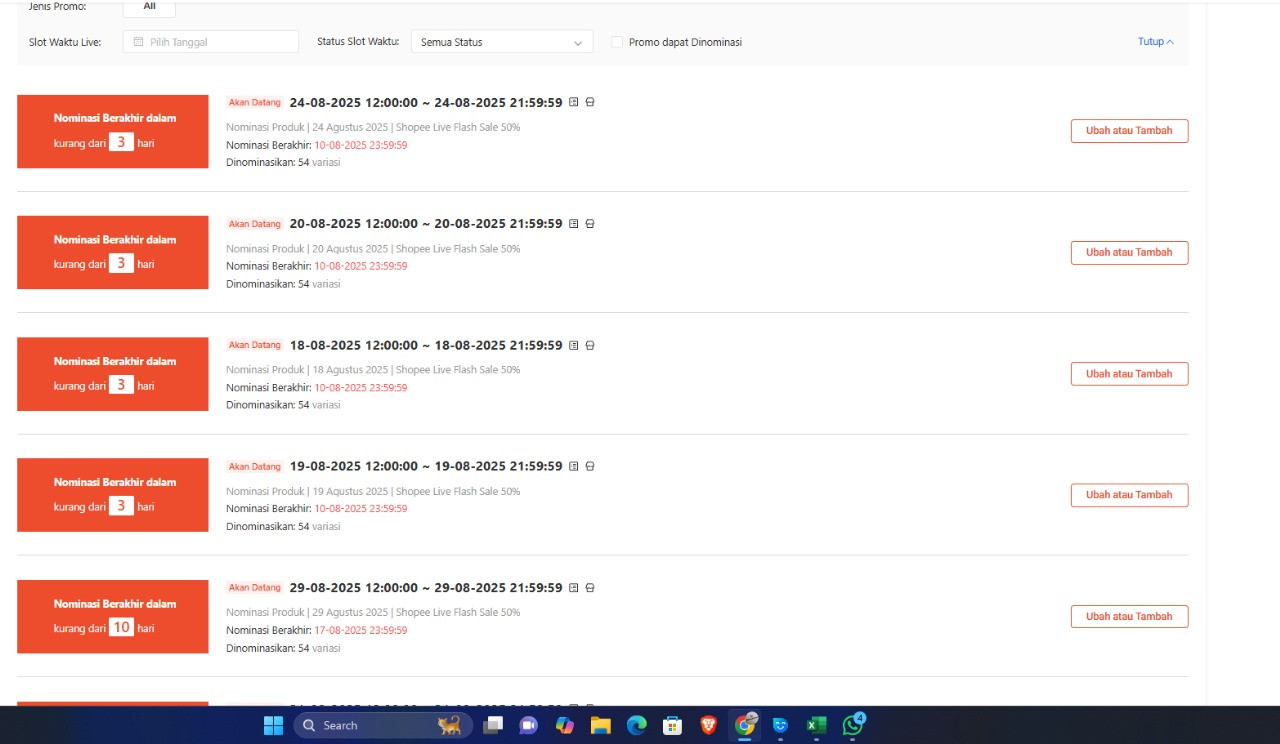The image size is (1280, 744).
Task: Click the 19-08-2025 12:00:00 slot heading
Action: coord(426,466)
